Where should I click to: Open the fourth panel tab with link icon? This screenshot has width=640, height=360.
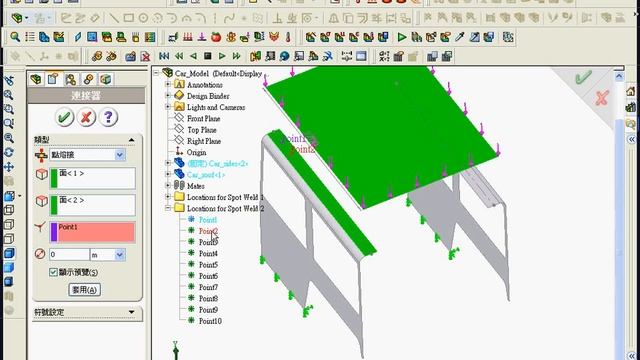tap(88, 79)
